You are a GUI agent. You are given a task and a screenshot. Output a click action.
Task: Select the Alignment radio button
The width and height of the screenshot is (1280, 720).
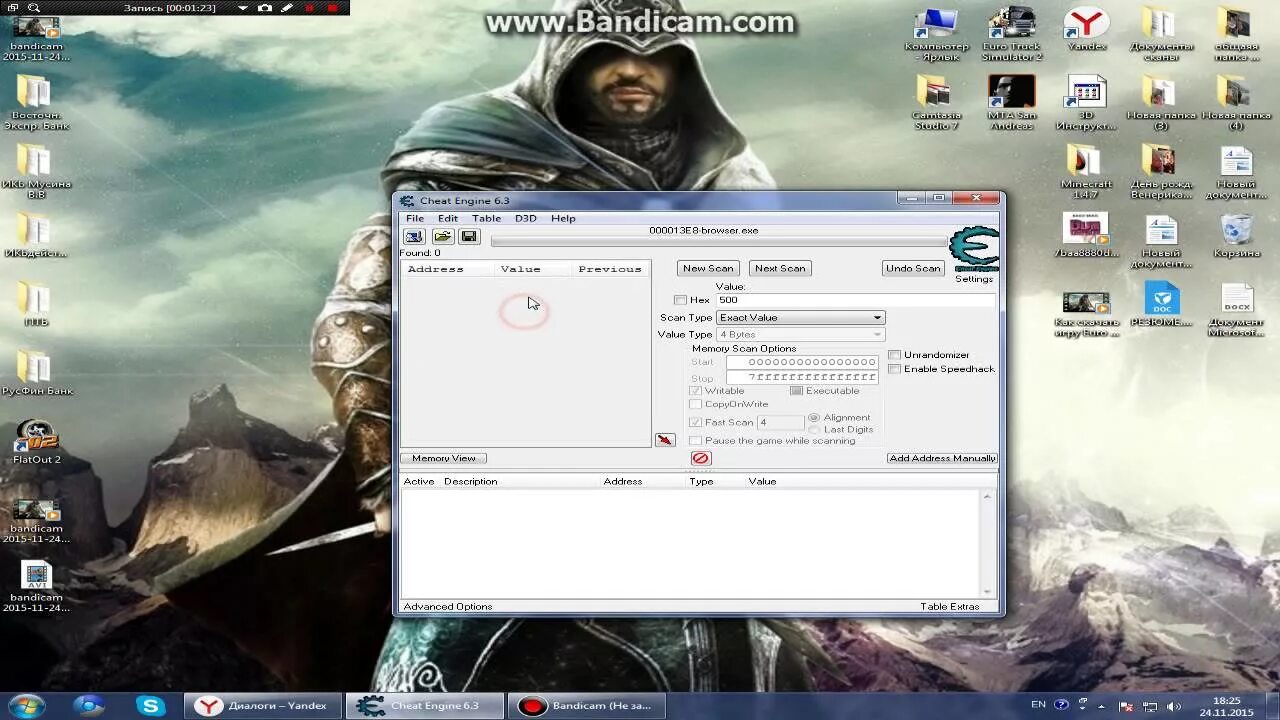click(x=814, y=417)
